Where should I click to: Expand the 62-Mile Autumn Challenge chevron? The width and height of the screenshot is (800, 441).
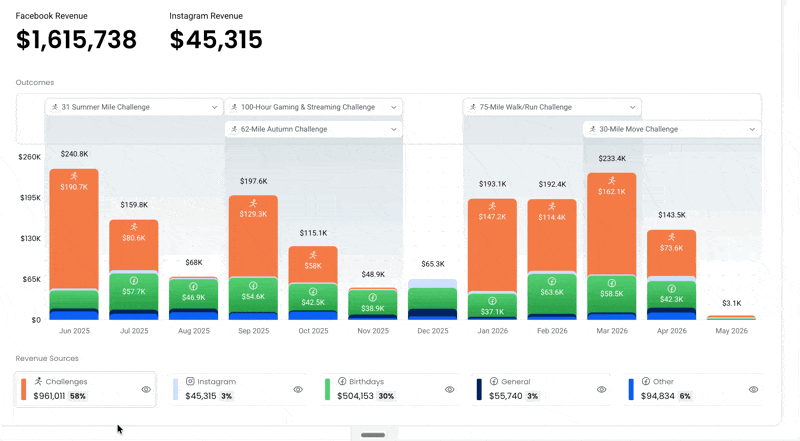[x=393, y=129]
